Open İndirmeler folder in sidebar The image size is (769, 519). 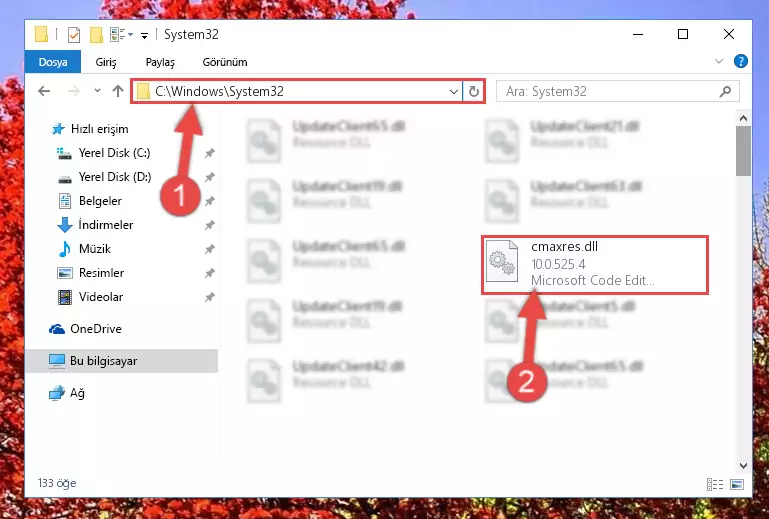(95, 225)
